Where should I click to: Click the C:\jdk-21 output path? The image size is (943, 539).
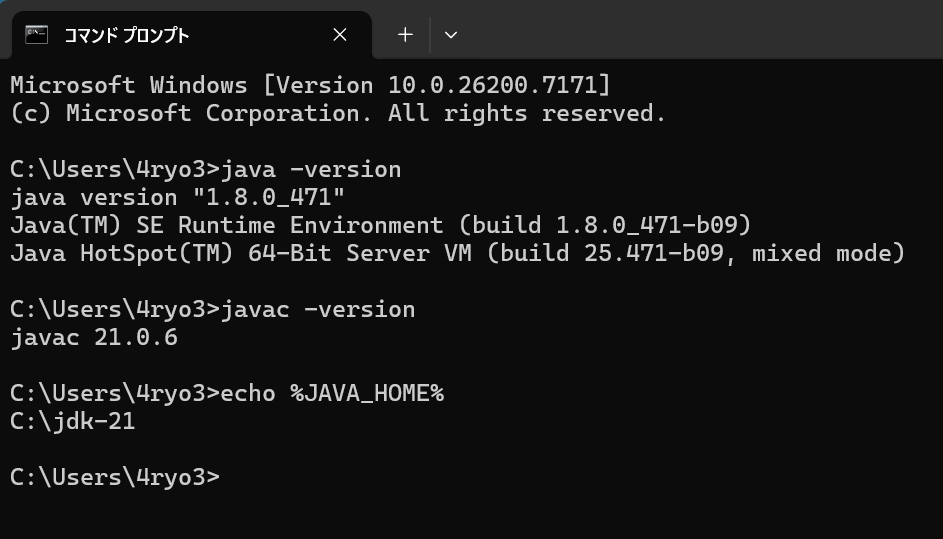coord(73,421)
